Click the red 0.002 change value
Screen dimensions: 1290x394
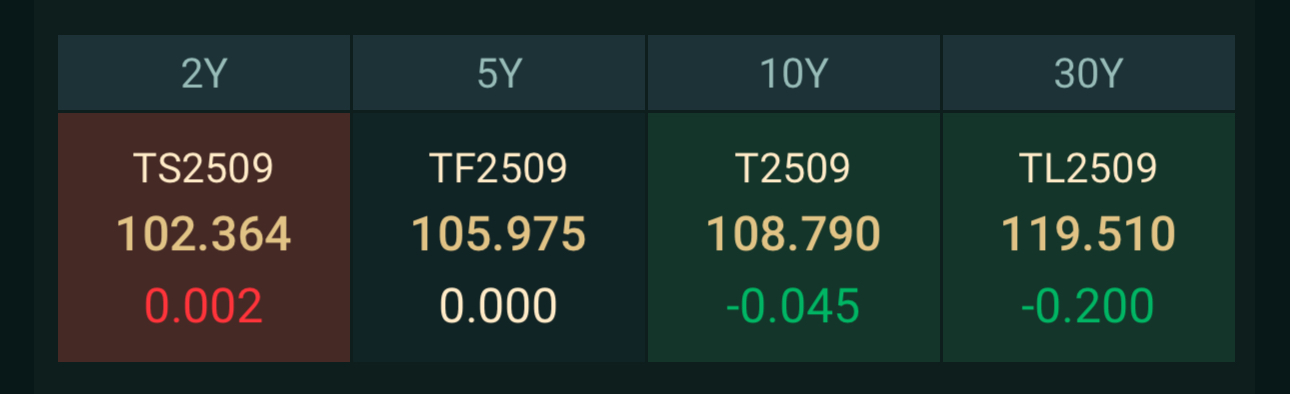point(204,306)
